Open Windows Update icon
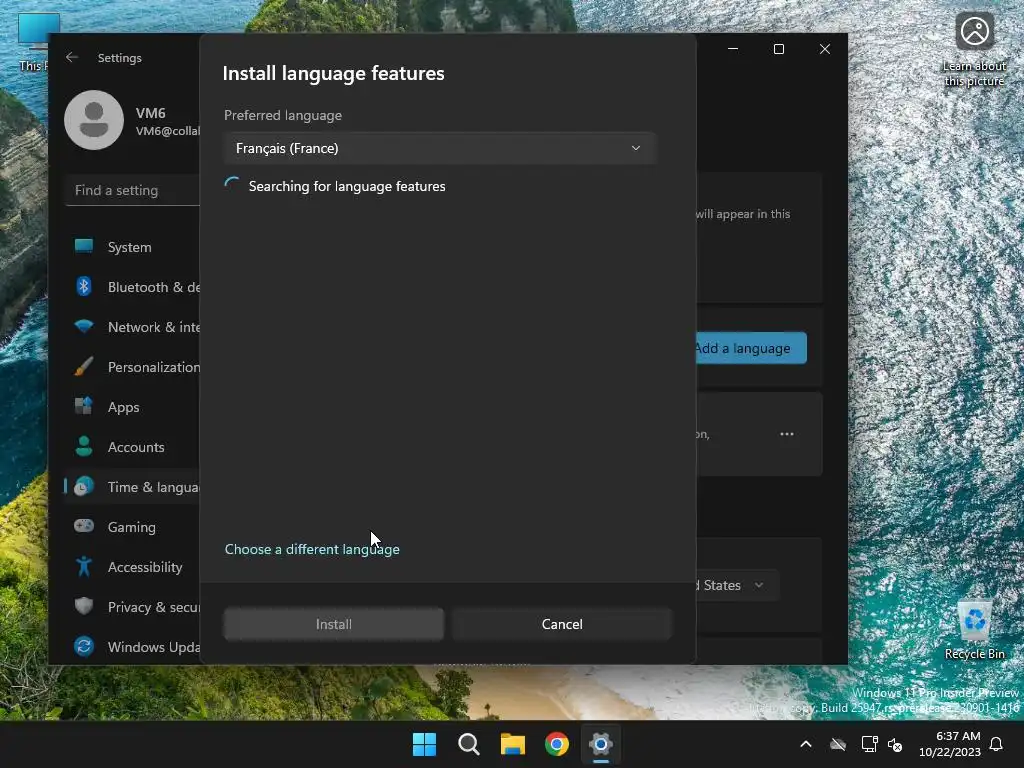Image resolution: width=1024 pixels, height=768 pixels. pos(84,647)
